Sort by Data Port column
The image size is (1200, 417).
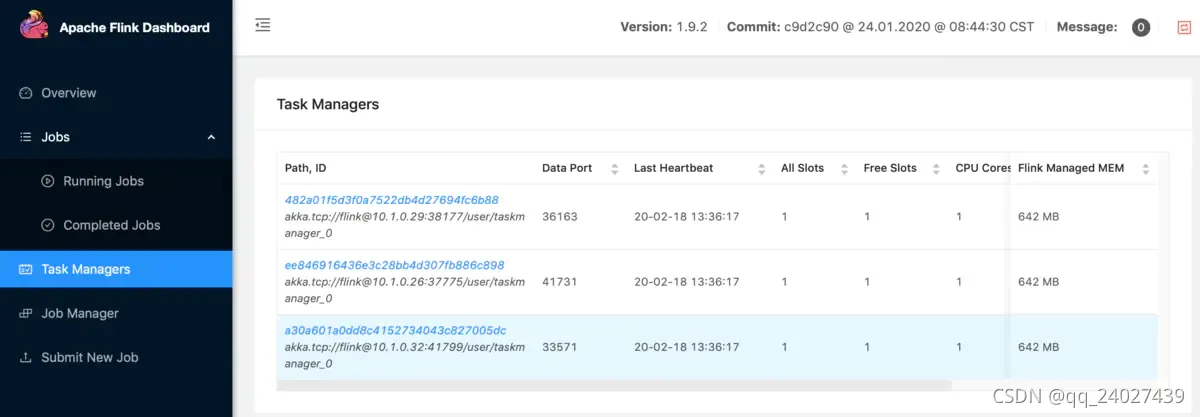click(614, 168)
